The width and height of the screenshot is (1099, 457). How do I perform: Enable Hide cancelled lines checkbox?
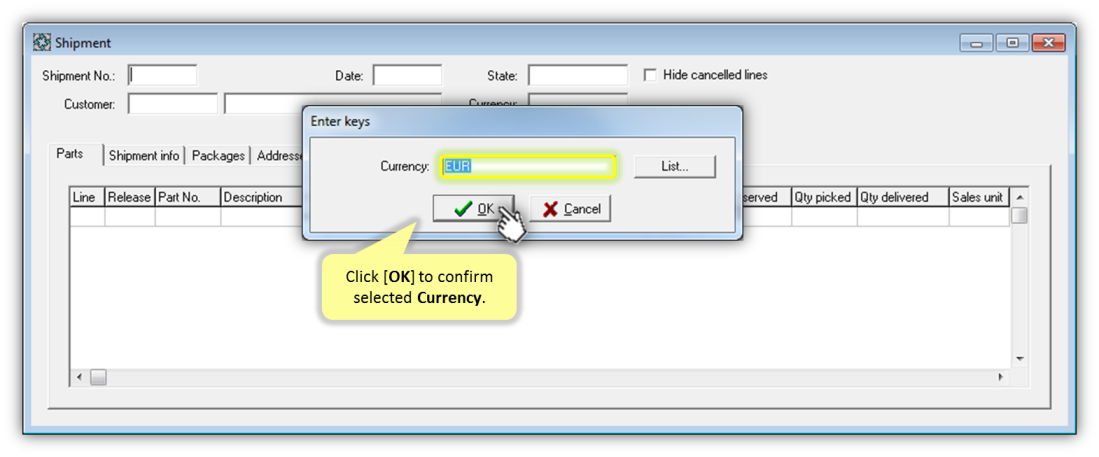click(650, 74)
